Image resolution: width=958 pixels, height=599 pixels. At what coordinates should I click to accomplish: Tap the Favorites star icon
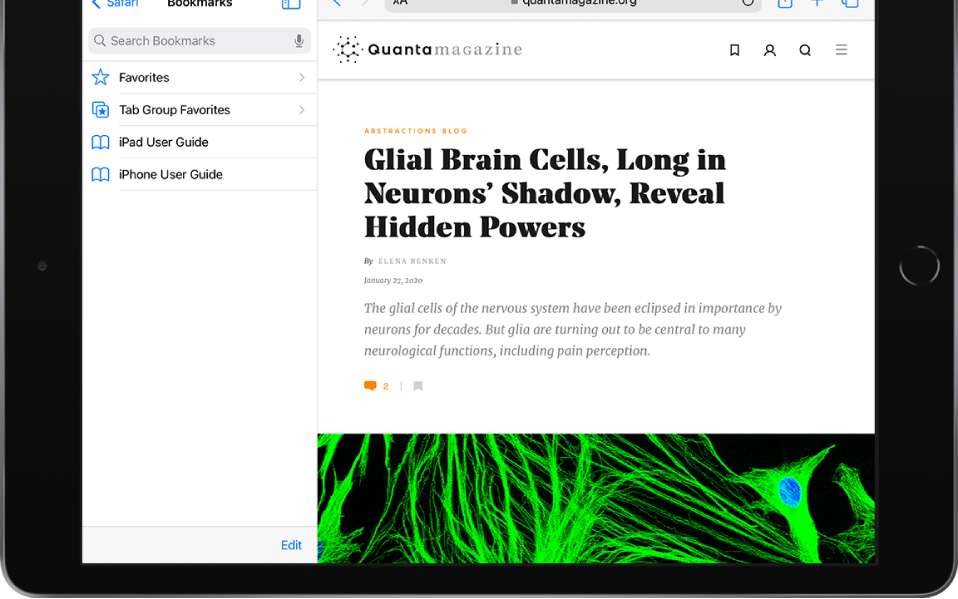100,77
